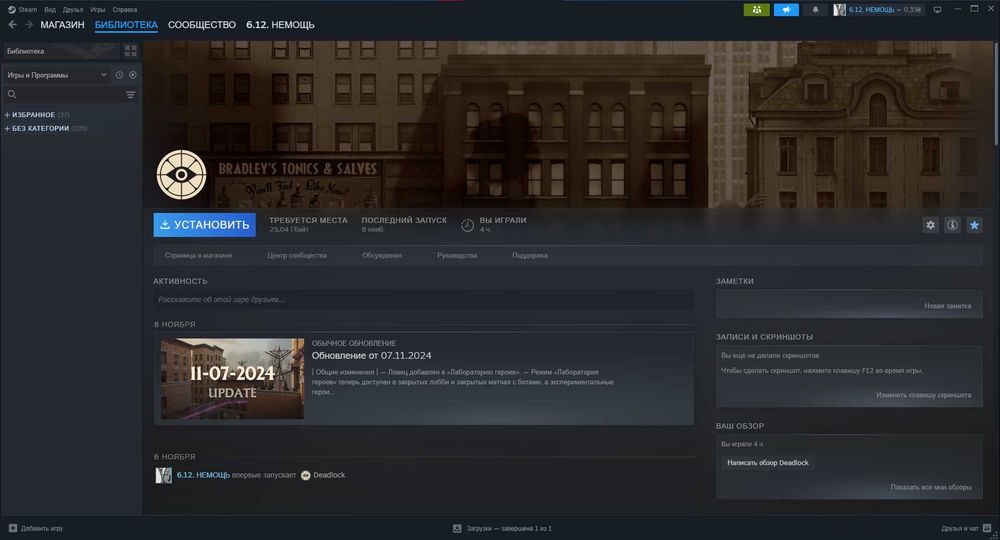Open downloads manager icon in status bar

point(457,528)
